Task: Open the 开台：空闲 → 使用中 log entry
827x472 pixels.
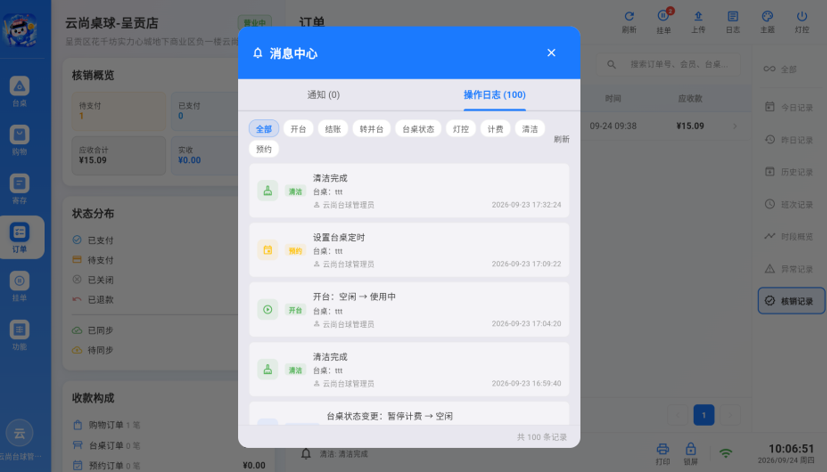Action: click(409, 310)
